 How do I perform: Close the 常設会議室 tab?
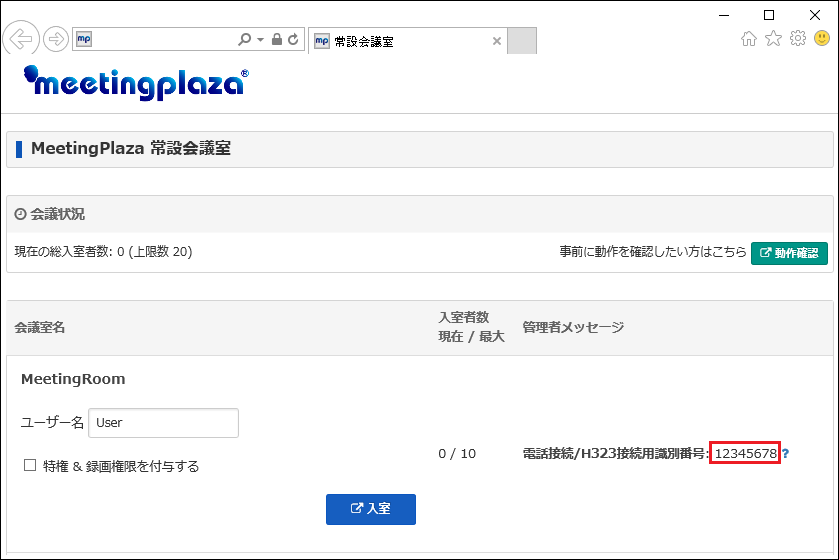pos(497,41)
